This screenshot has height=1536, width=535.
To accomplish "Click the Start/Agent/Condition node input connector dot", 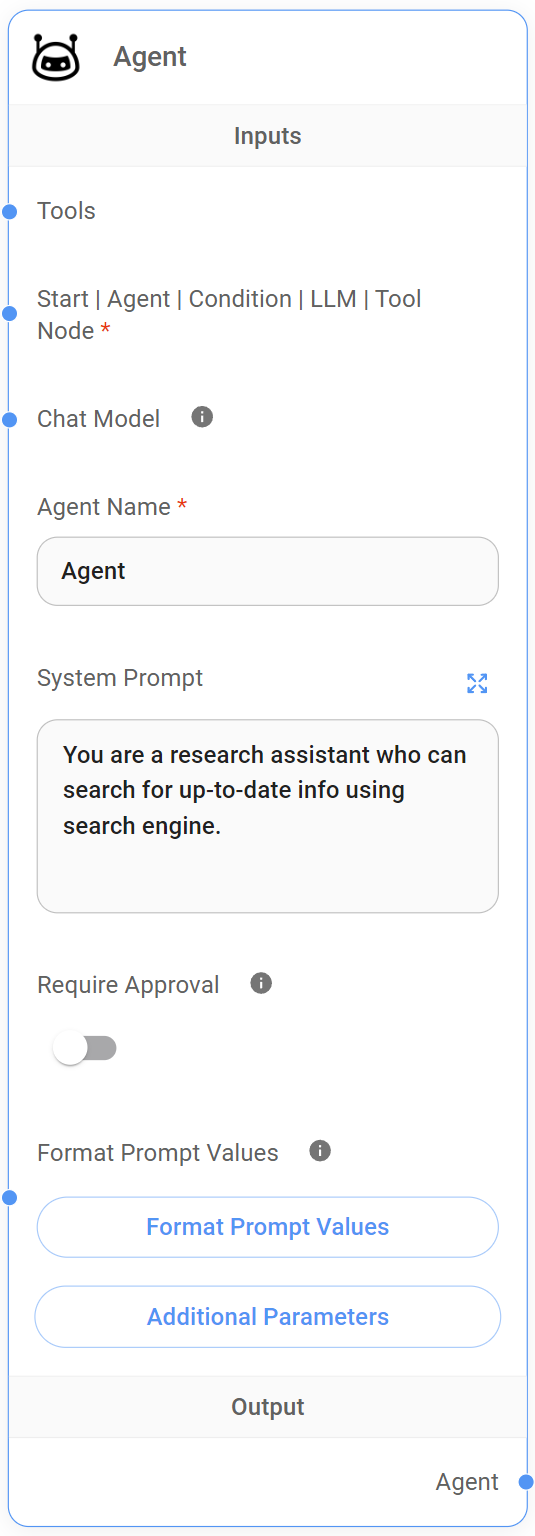I will tap(10, 314).
